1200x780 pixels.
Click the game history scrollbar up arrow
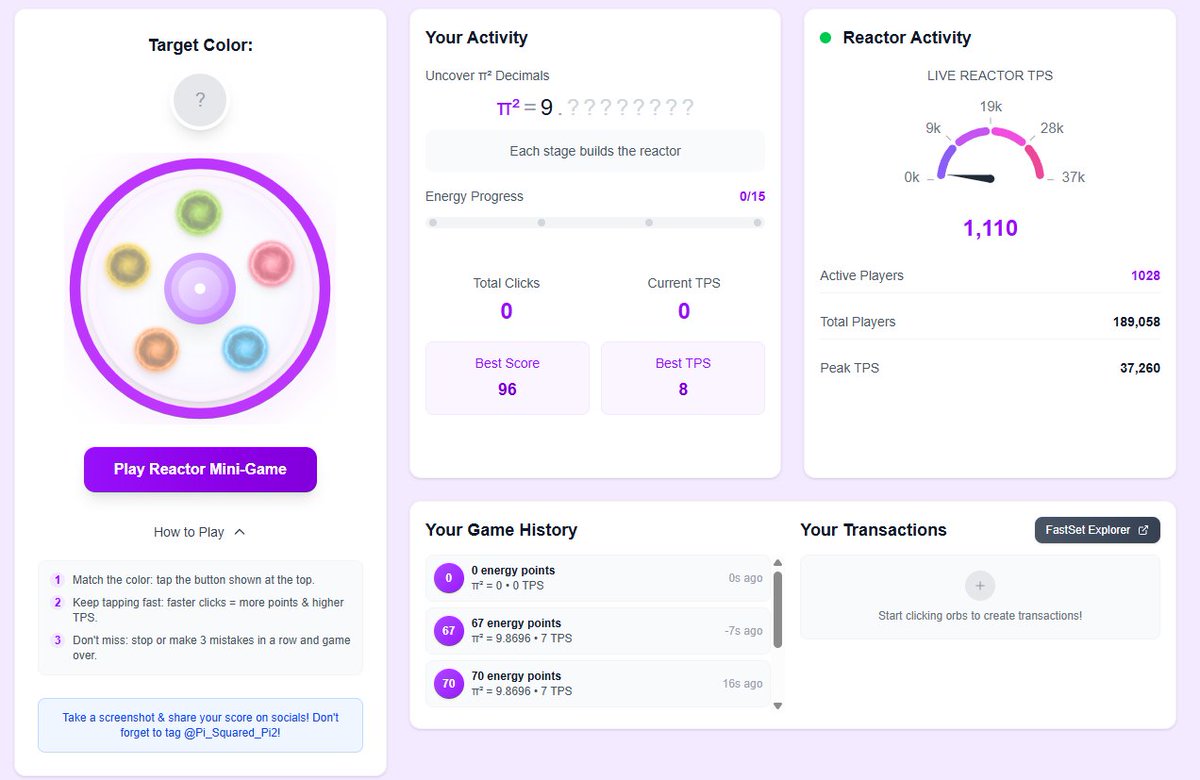(778, 563)
